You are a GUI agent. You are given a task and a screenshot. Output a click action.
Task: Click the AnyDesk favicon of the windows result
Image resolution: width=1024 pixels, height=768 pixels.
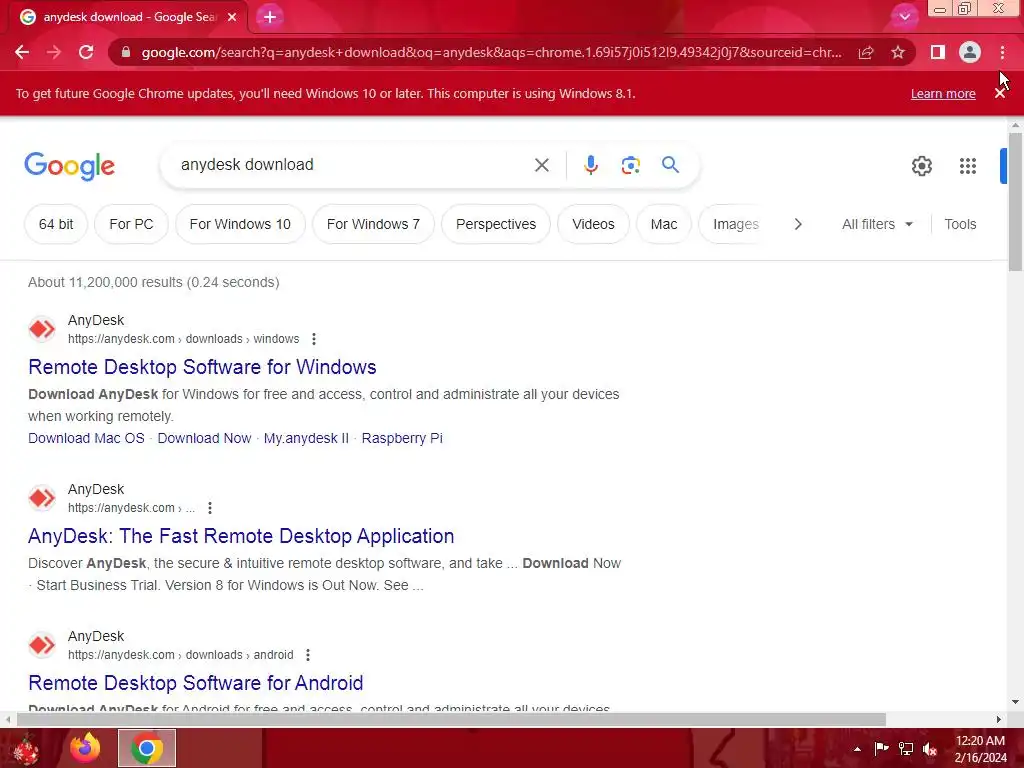[42, 328]
